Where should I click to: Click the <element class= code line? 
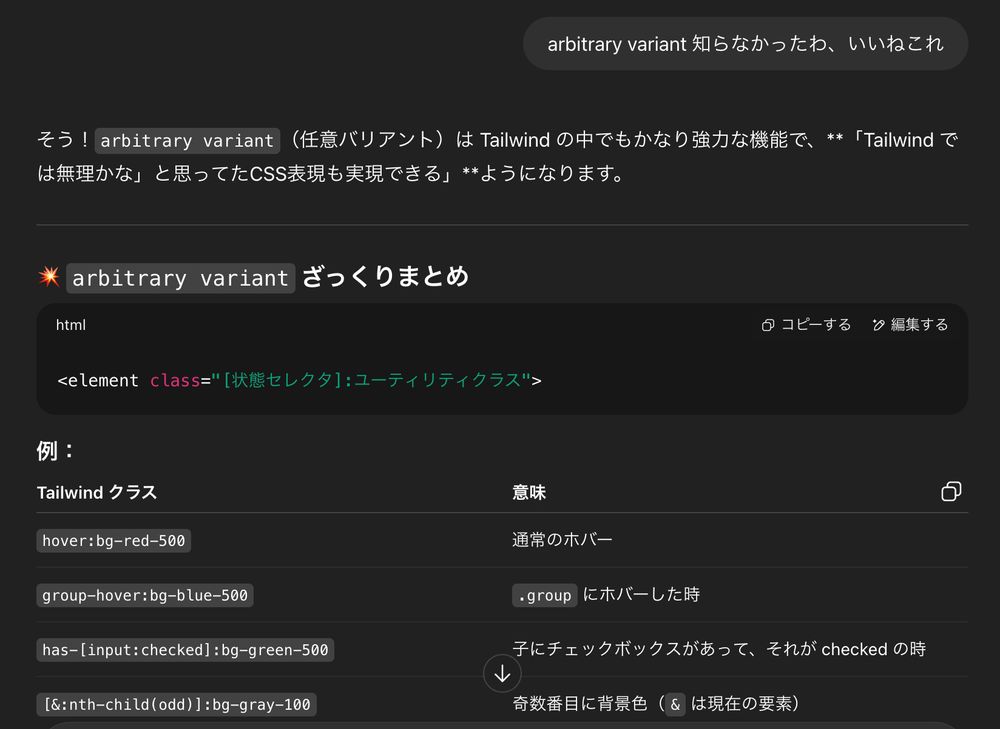[x=299, y=381]
